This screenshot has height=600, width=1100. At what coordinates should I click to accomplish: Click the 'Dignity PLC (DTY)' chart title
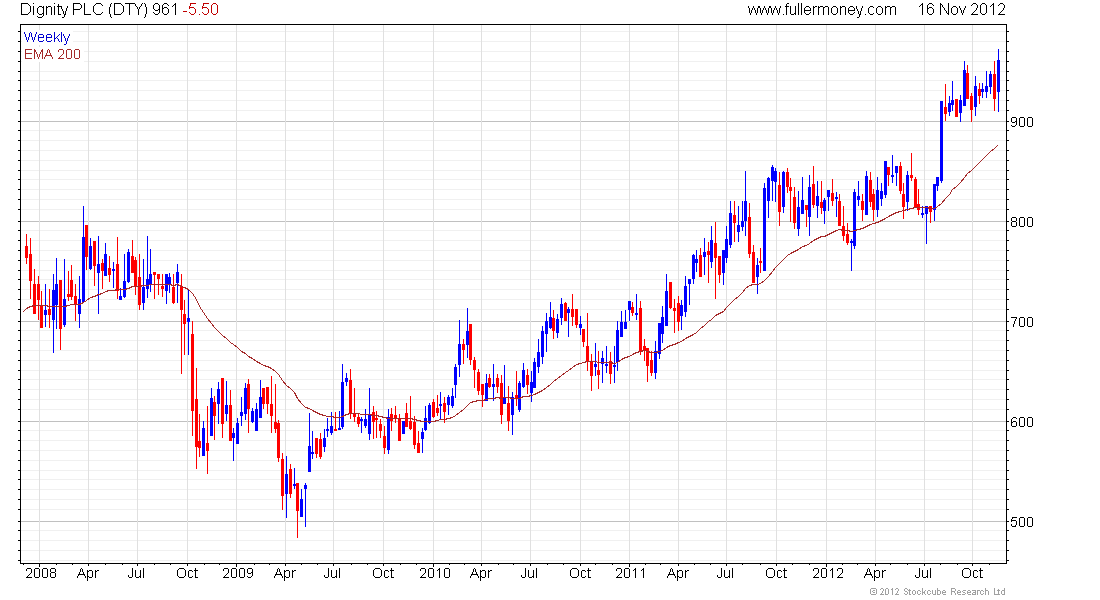click(83, 10)
